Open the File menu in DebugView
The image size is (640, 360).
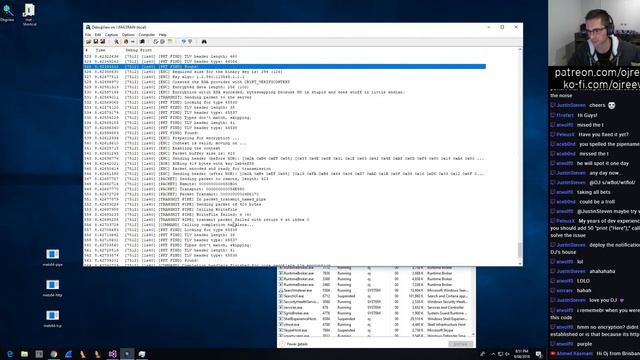click(x=88, y=35)
